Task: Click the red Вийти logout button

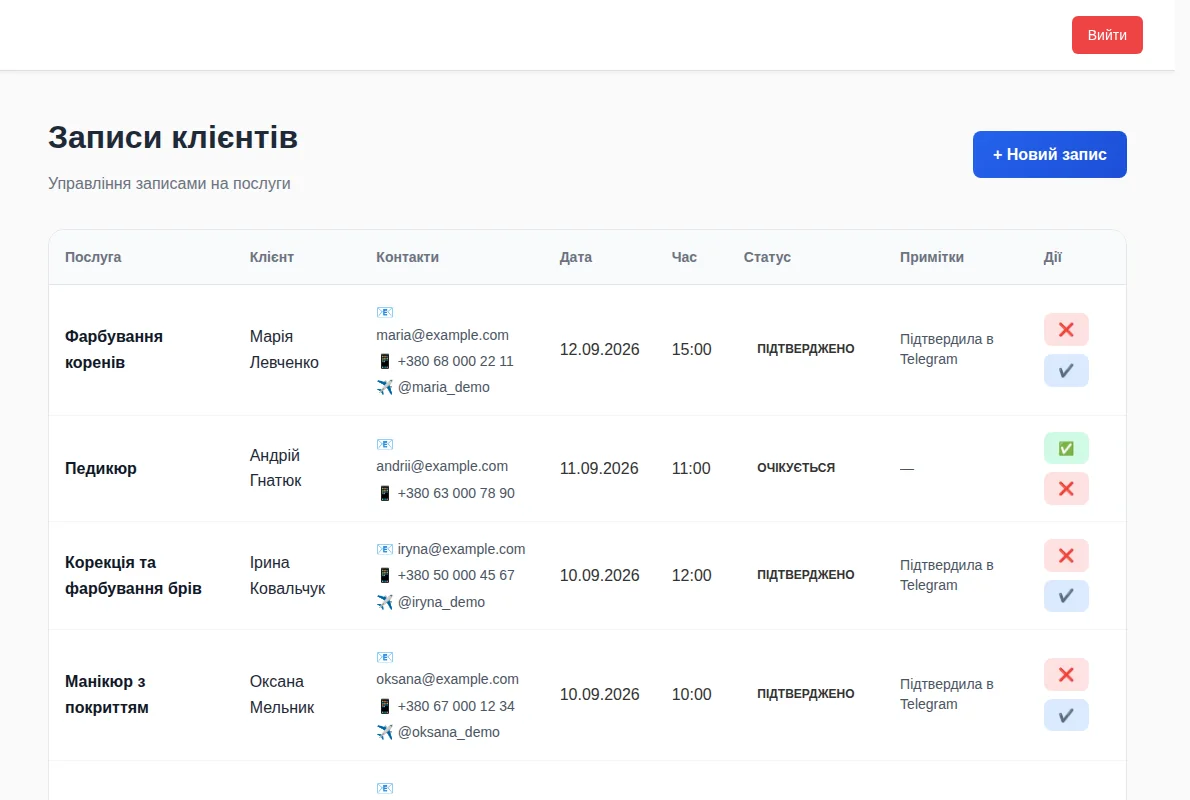Action: pyautogui.click(x=1107, y=35)
